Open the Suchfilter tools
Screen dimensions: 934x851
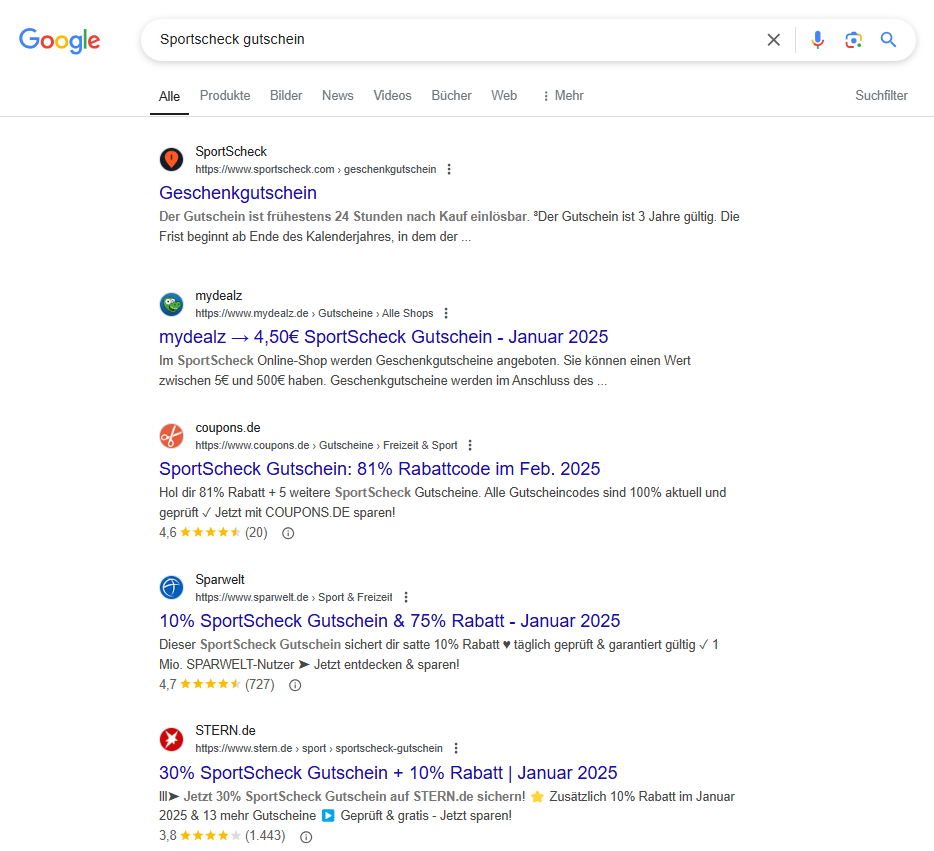click(x=881, y=96)
